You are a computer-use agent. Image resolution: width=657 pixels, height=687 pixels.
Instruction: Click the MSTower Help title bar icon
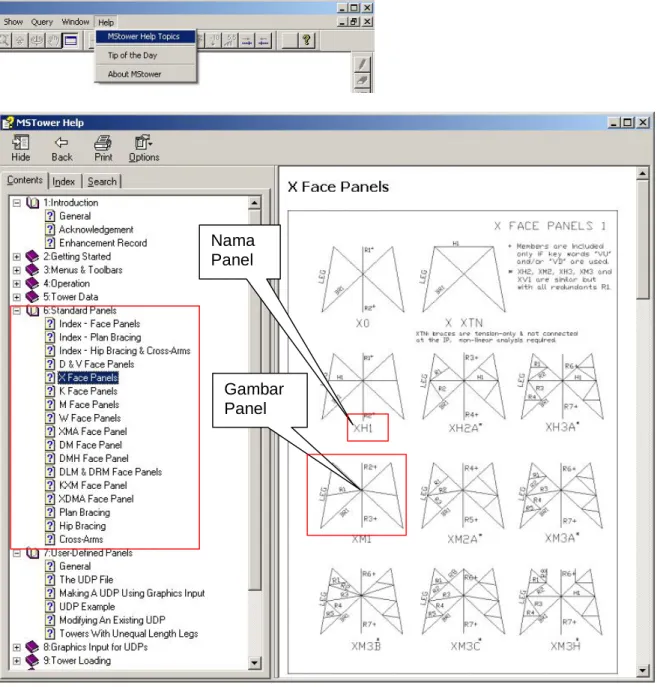[x=8, y=123]
